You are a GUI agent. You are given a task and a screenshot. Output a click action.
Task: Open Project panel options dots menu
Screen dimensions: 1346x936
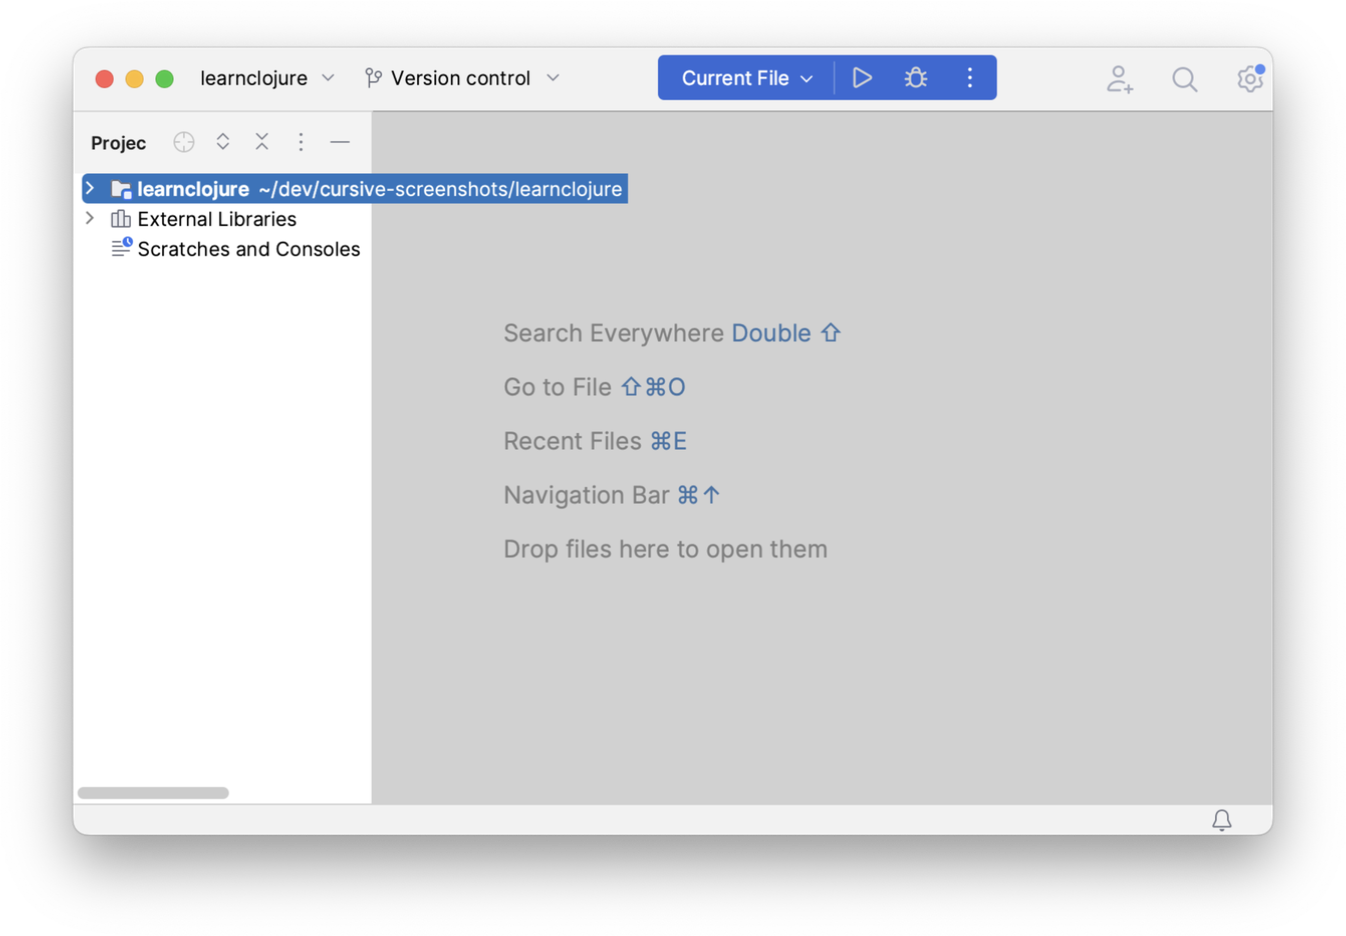click(x=301, y=142)
